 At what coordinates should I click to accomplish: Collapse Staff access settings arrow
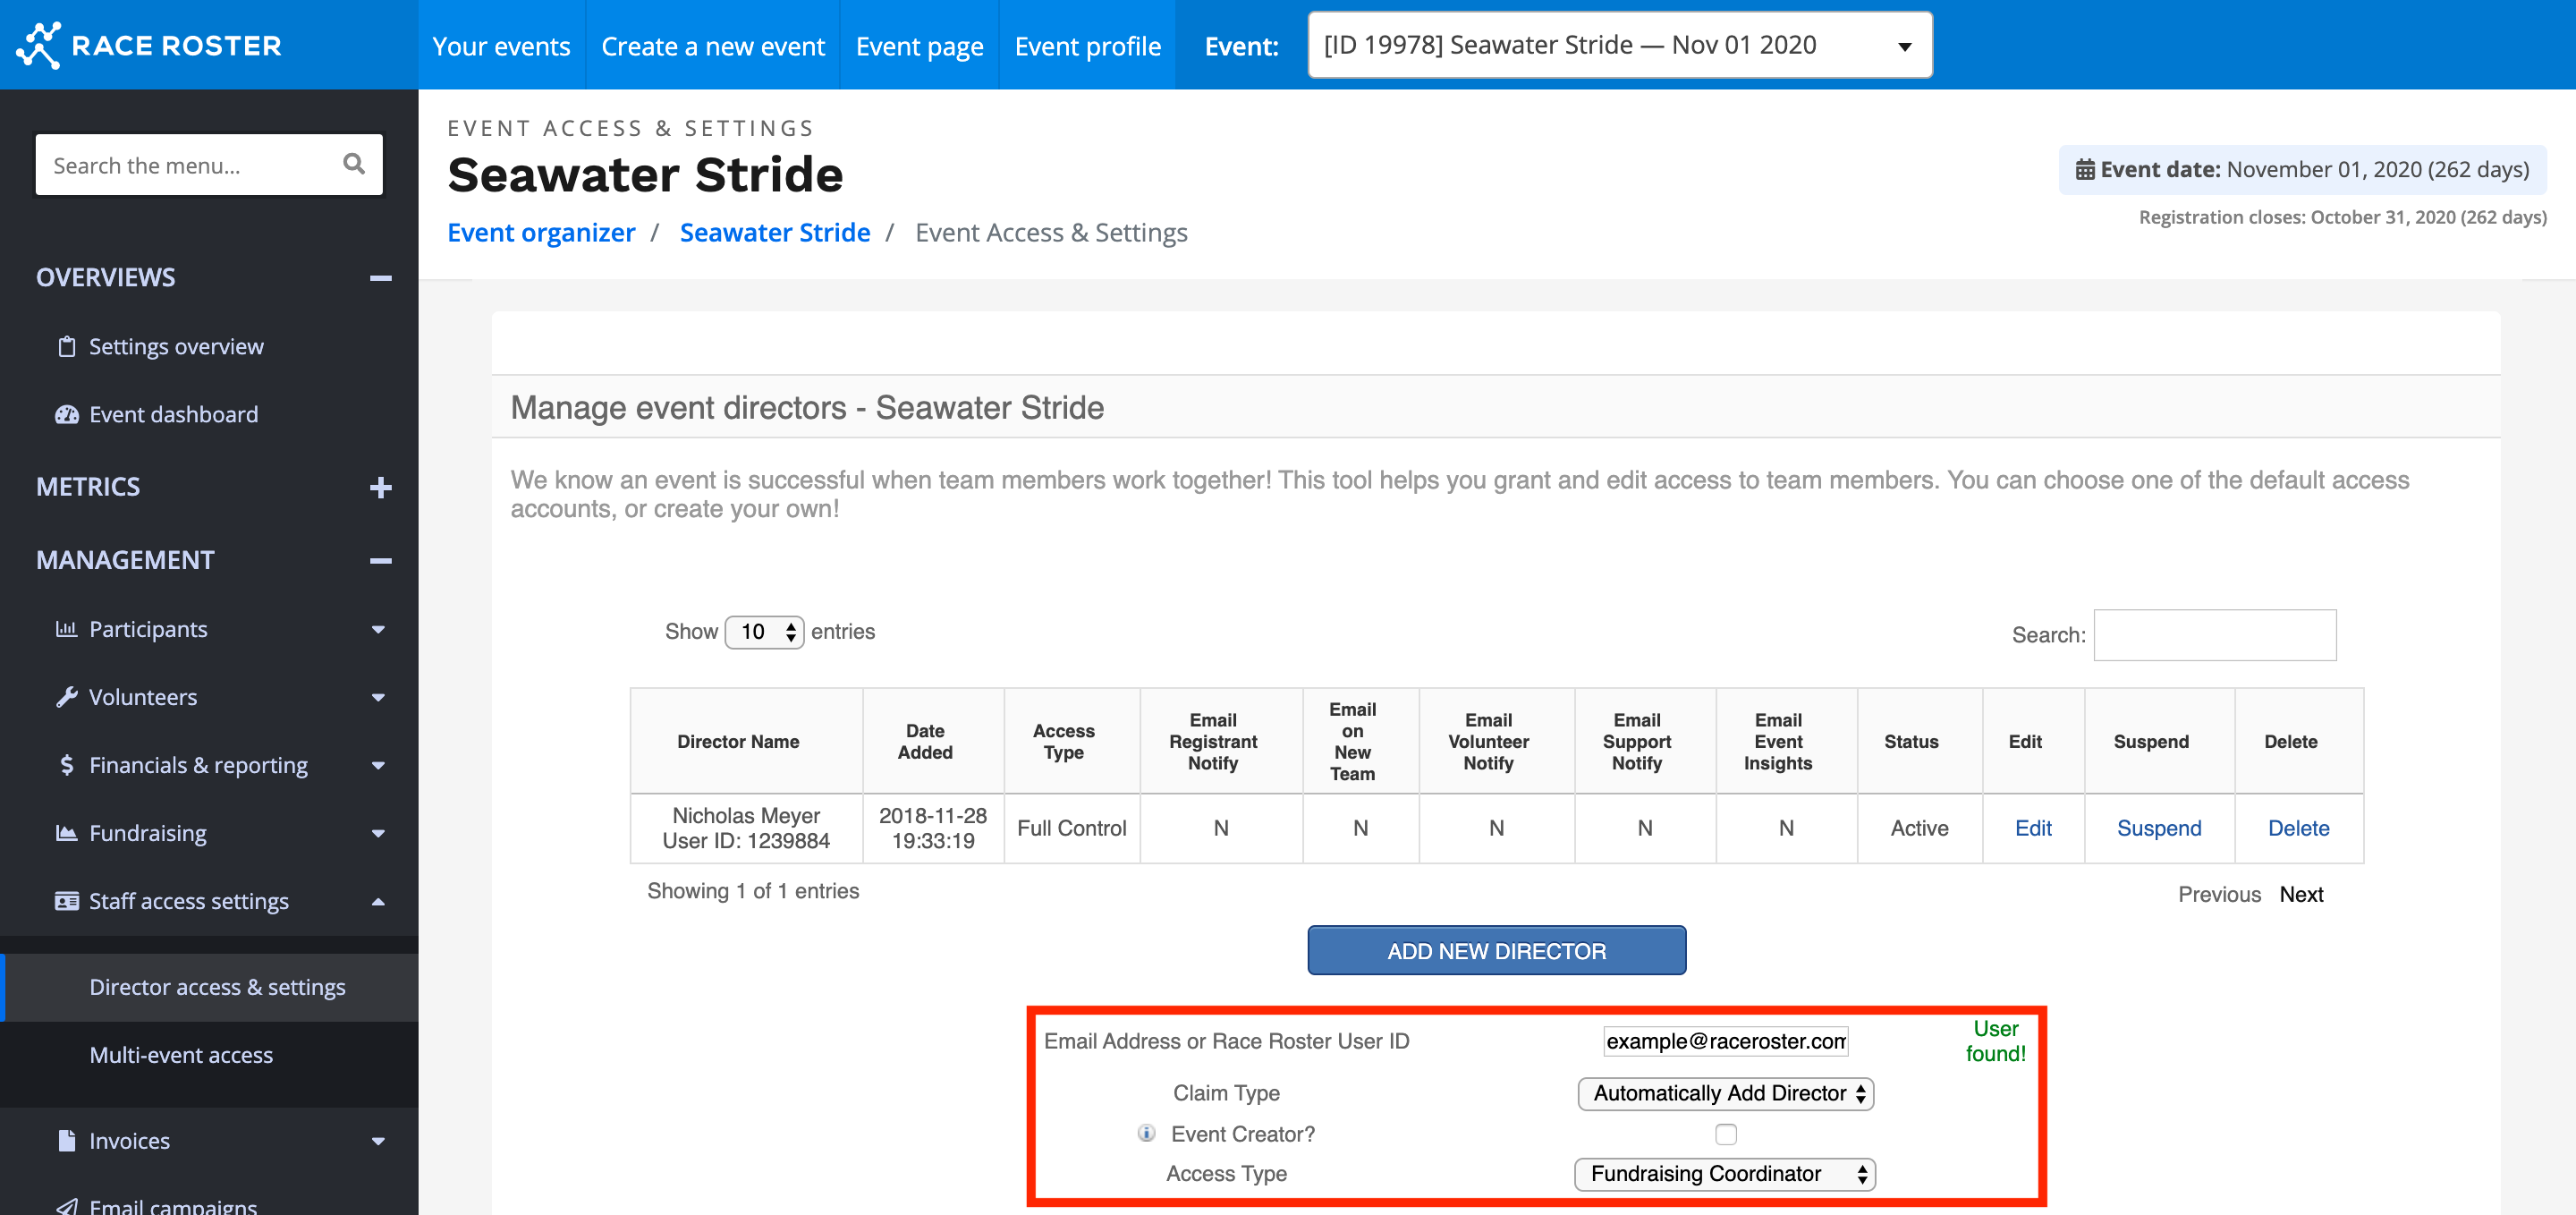pyautogui.click(x=378, y=902)
